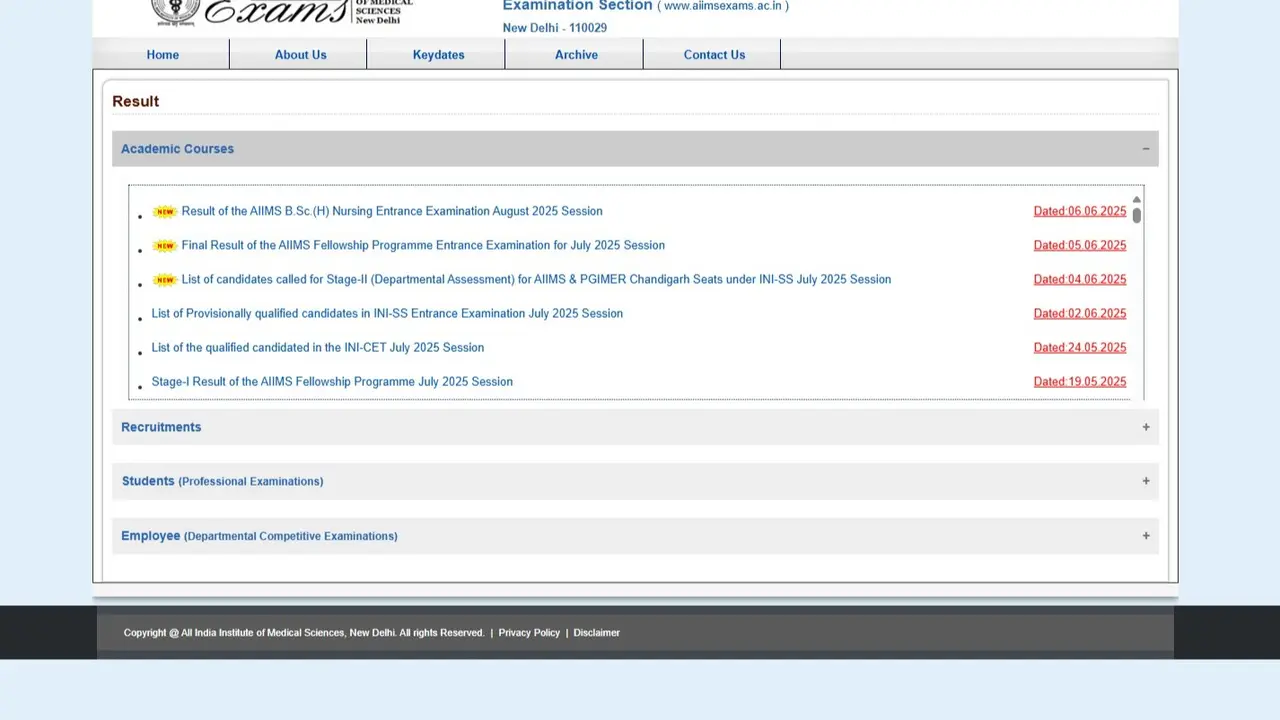This screenshot has width=1280, height=720.
Task: Click the plus icon on Students section
Action: click(x=1146, y=481)
